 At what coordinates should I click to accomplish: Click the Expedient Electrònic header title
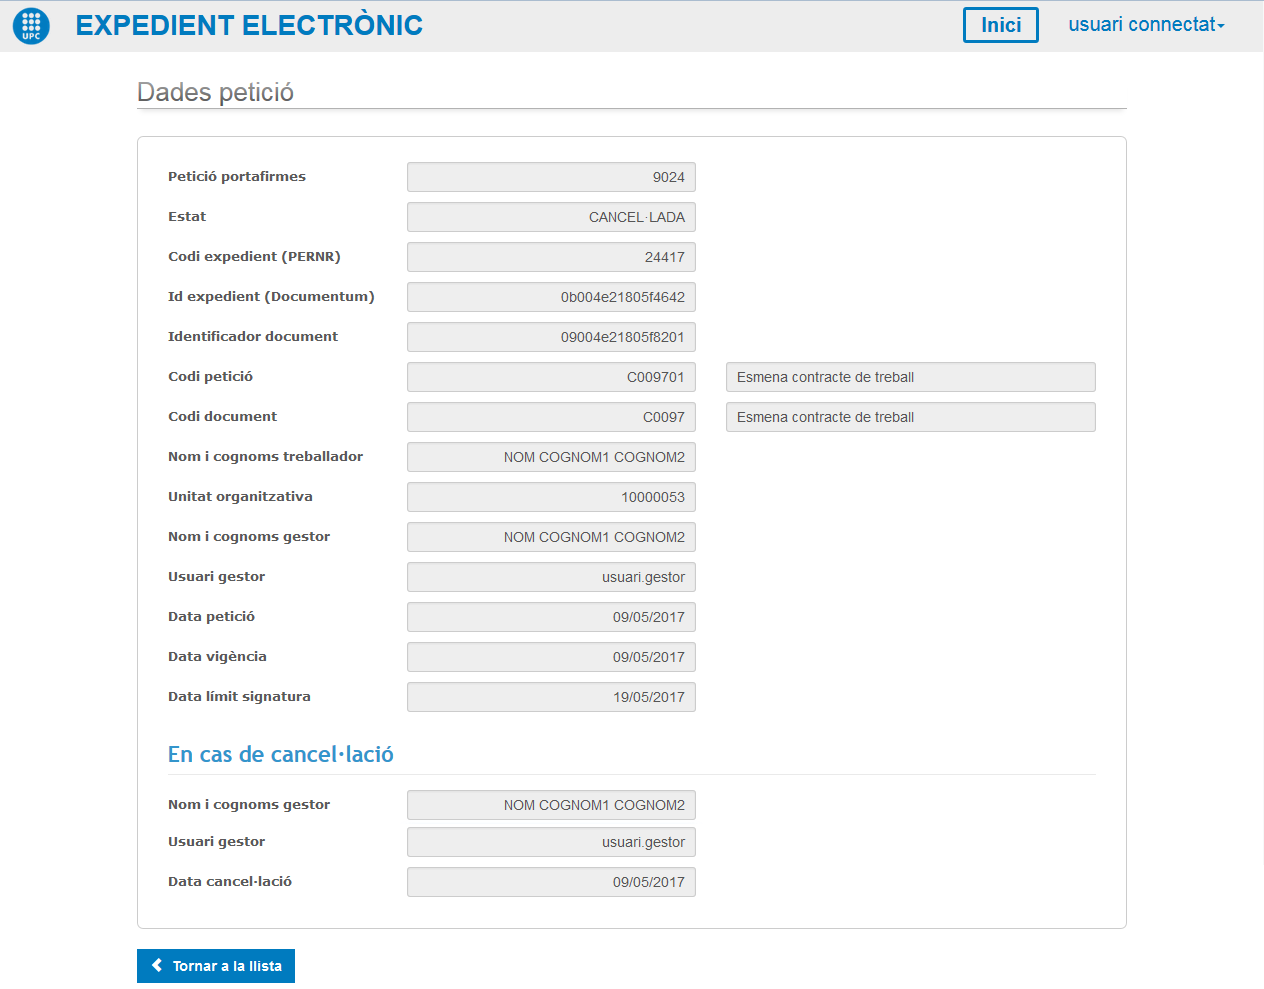[249, 25]
